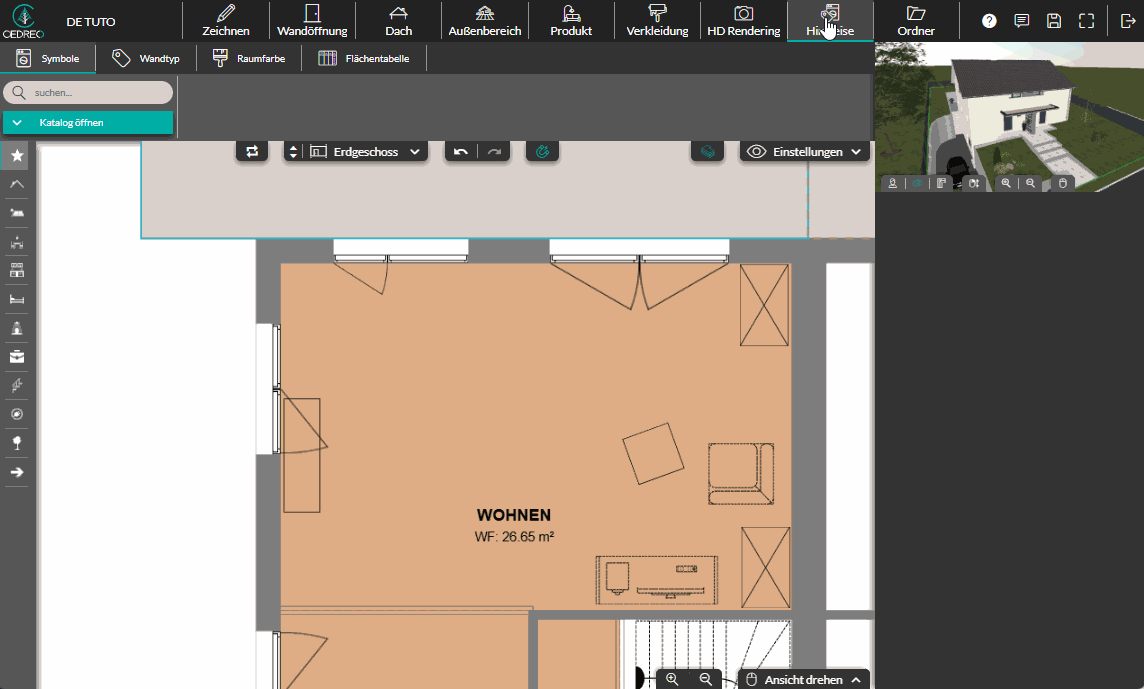Open the help question mark icon
This screenshot has height=689, width=1144.
pos(989,21)
